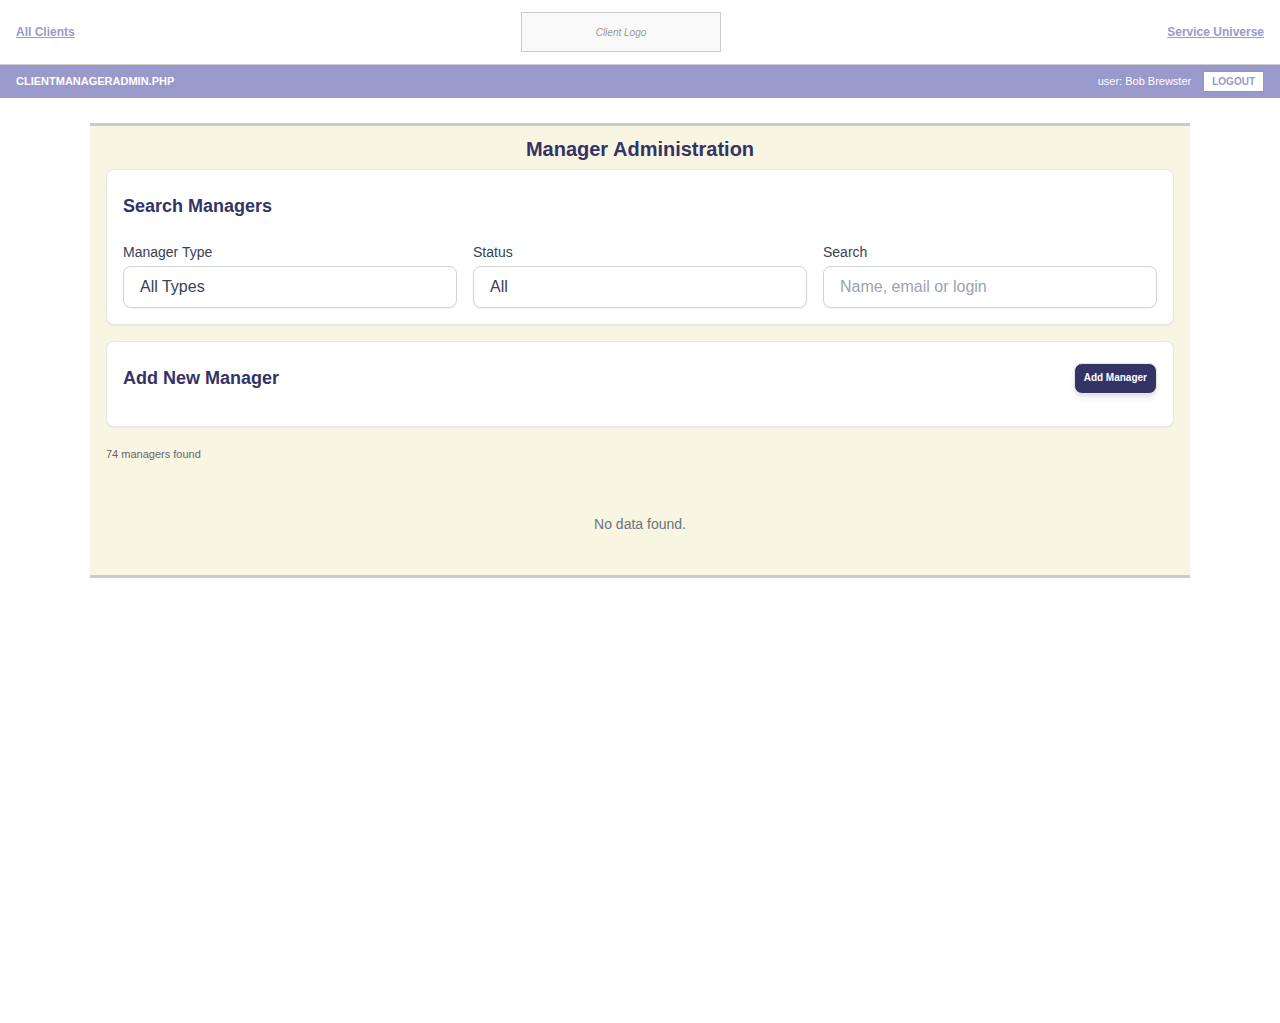Click the 74 managers found text
The image size is (1280, 1023).
click(153, 454)
